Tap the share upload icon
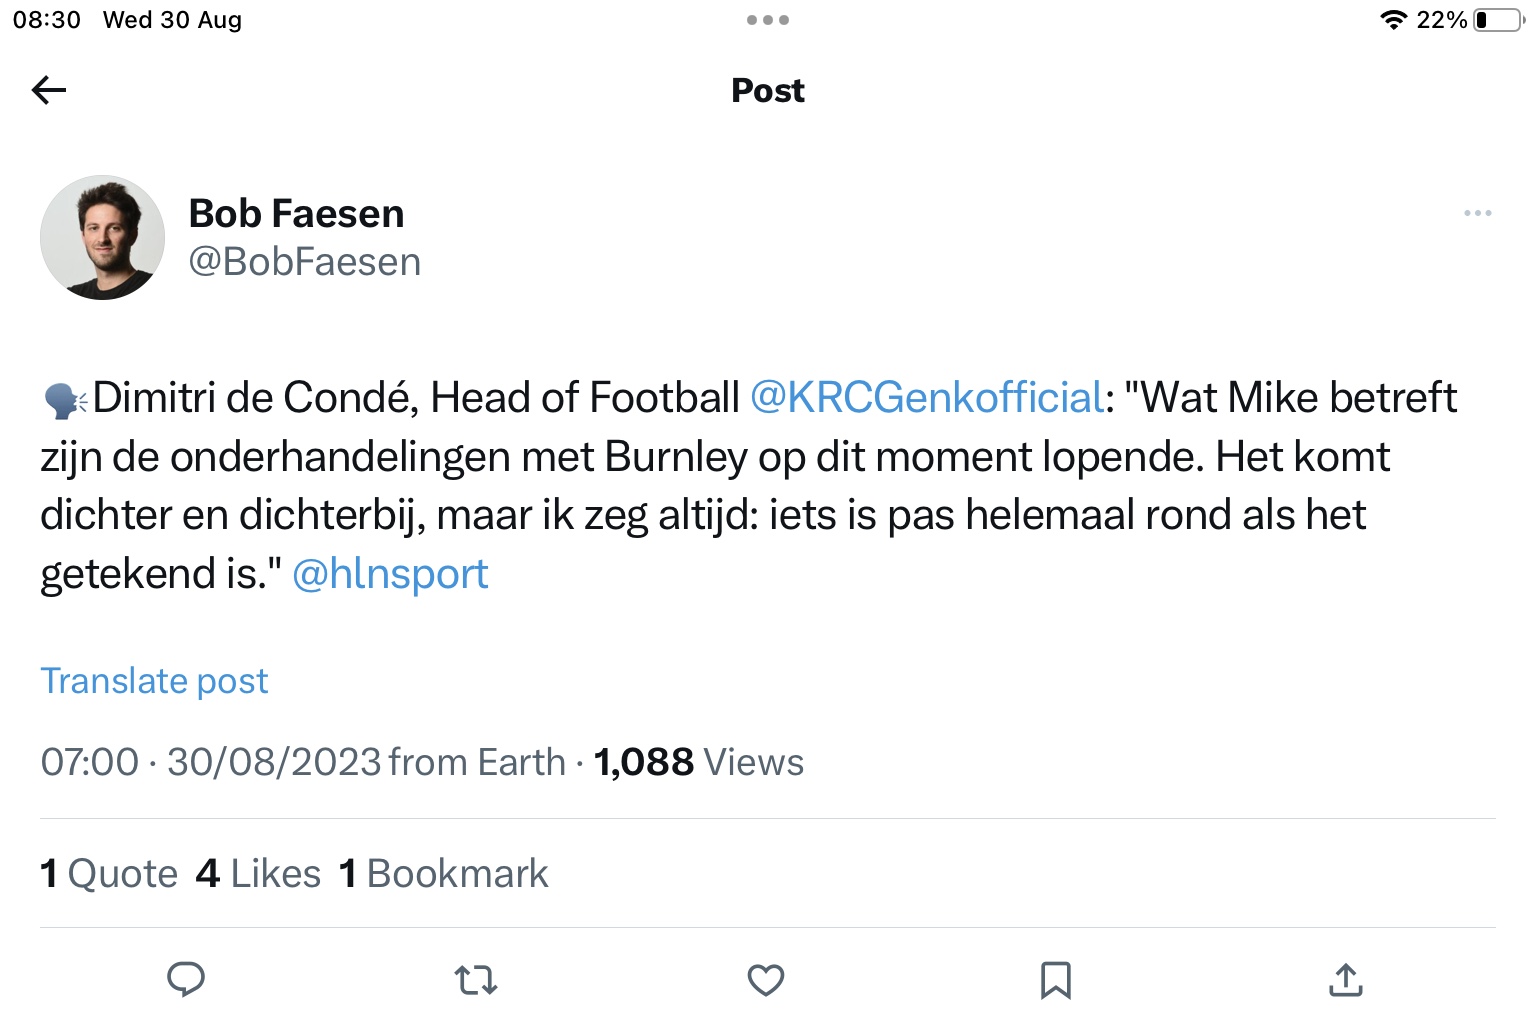The image size is (1536, 1016). 1346,980
